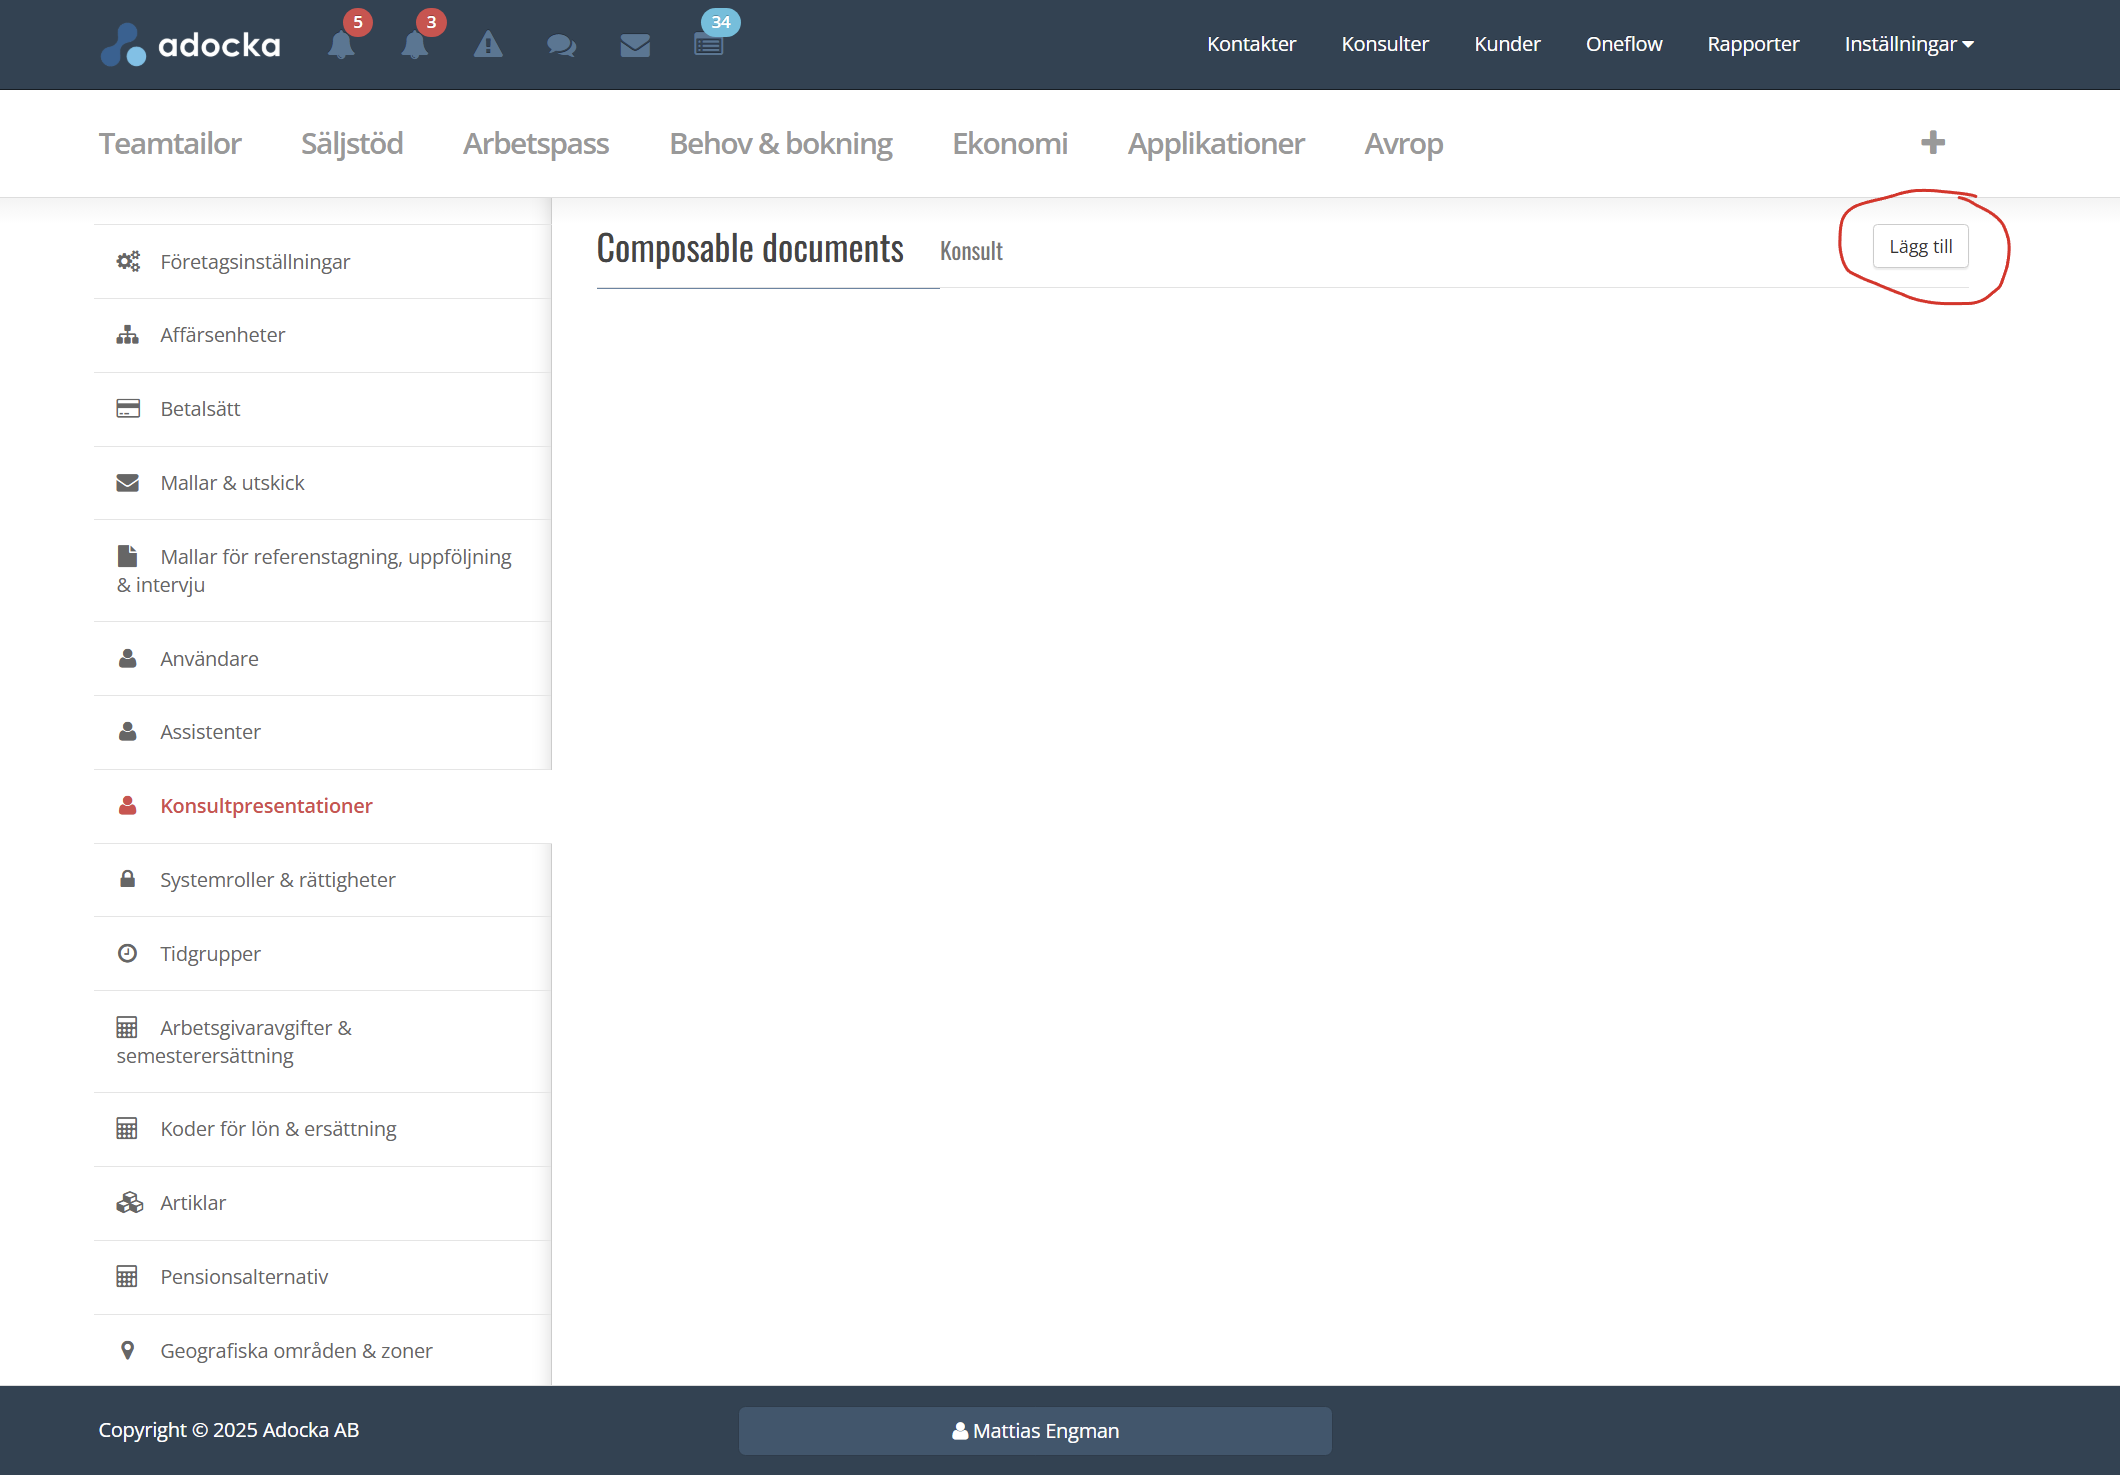This screenshot has width=2120, height=1475.
Task: Switch to the Ekonomi tab
Action: coord(1009,144)
